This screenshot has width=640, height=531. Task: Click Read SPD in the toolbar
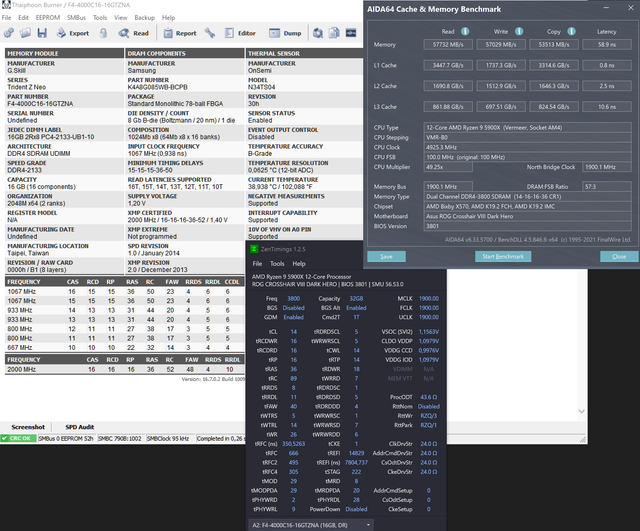[x=133, y=33]
